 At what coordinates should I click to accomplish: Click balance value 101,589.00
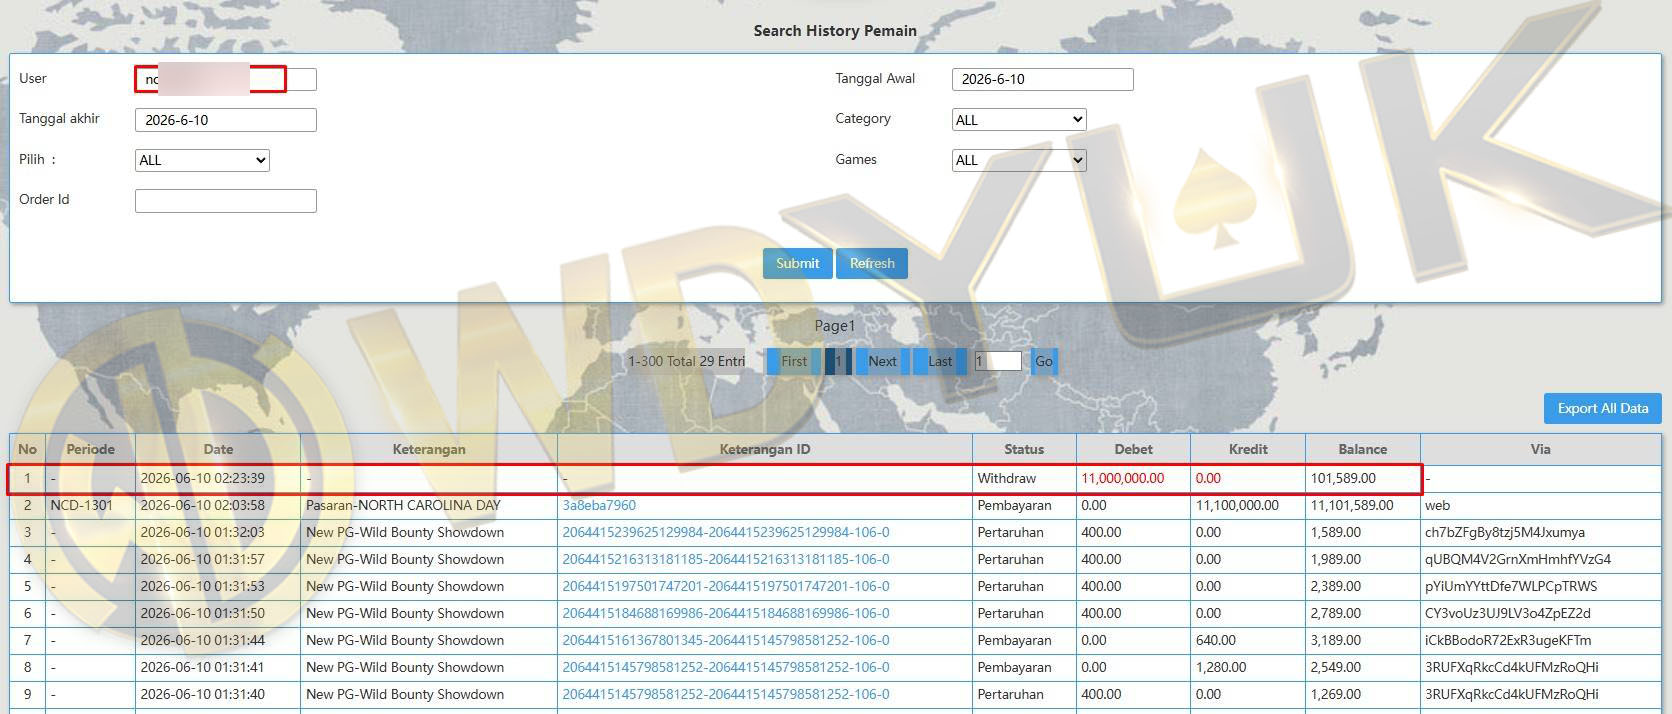click(1343, 478)
